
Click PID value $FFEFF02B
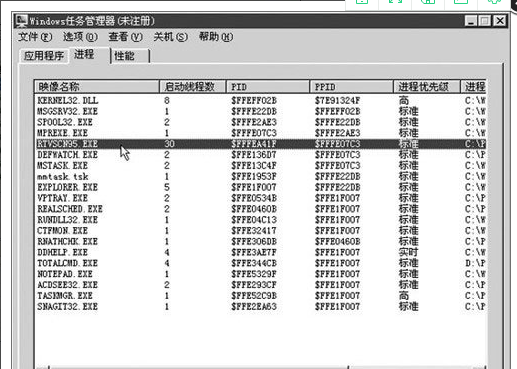click(x=254, y=100)
